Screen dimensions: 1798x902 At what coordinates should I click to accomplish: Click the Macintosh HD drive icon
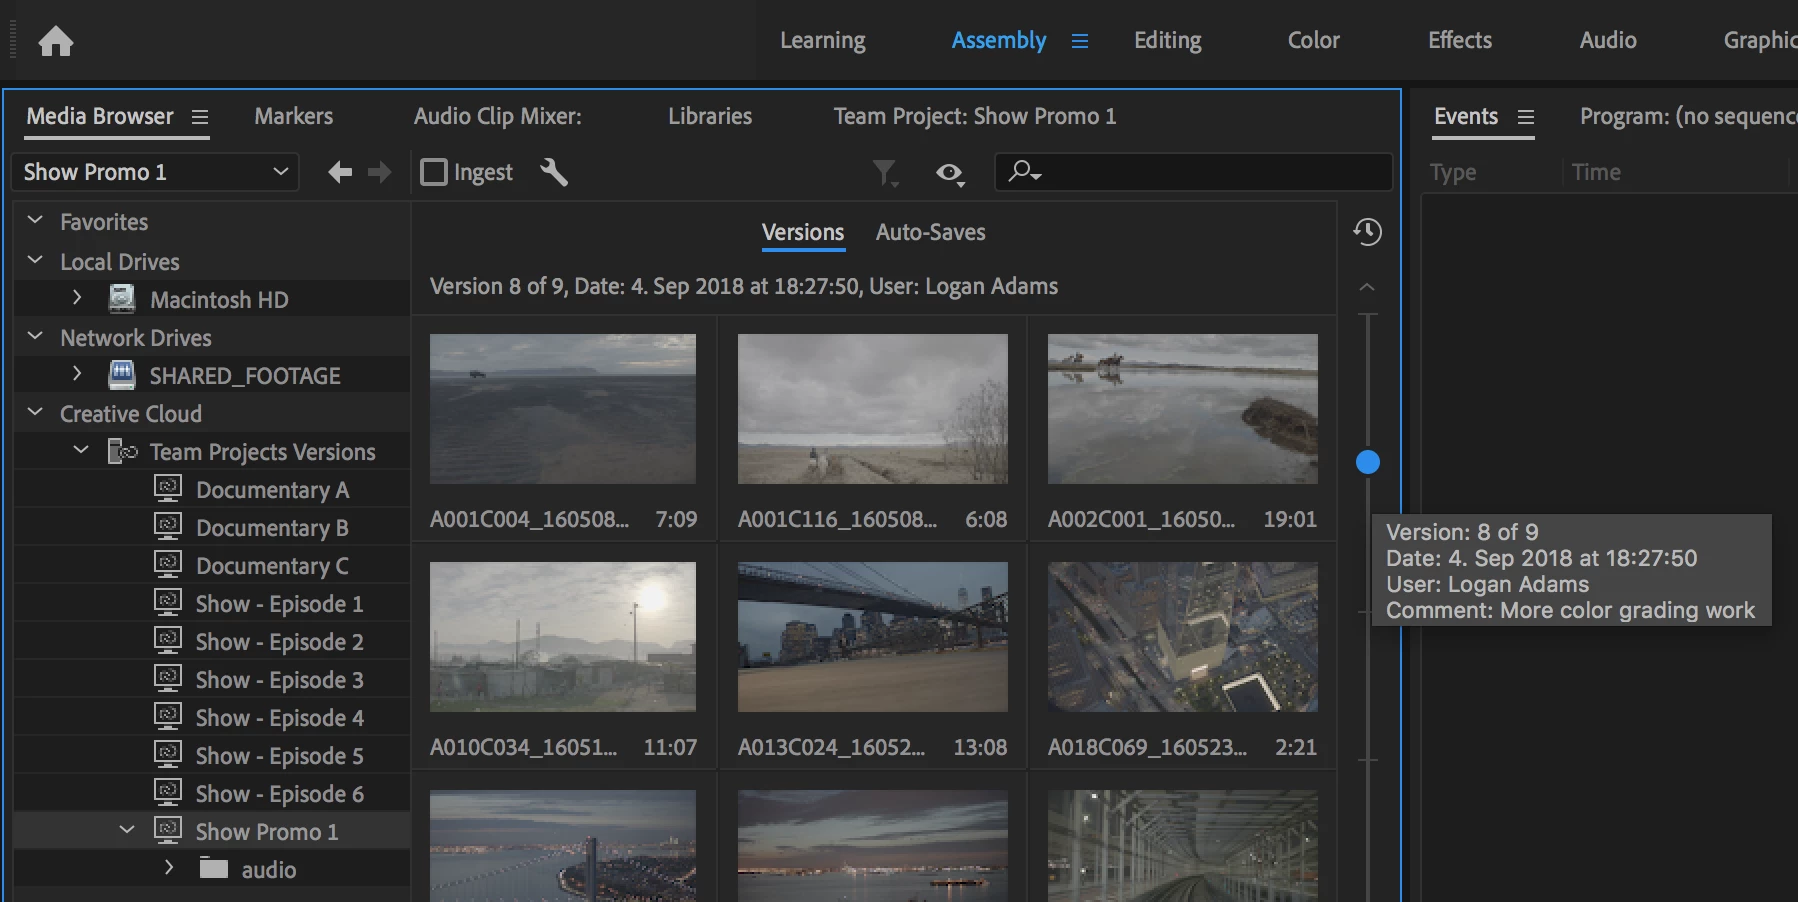122,298
